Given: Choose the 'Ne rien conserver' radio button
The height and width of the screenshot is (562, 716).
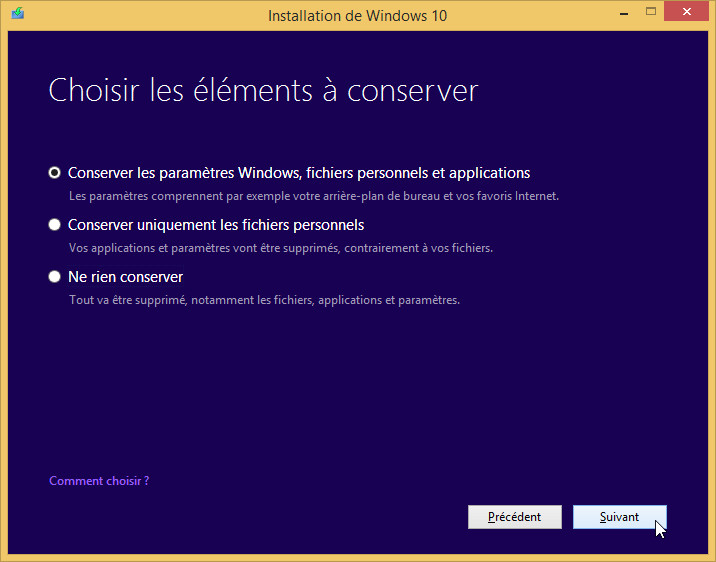Looking at the screenshot, I should click(x=54, y=277).
